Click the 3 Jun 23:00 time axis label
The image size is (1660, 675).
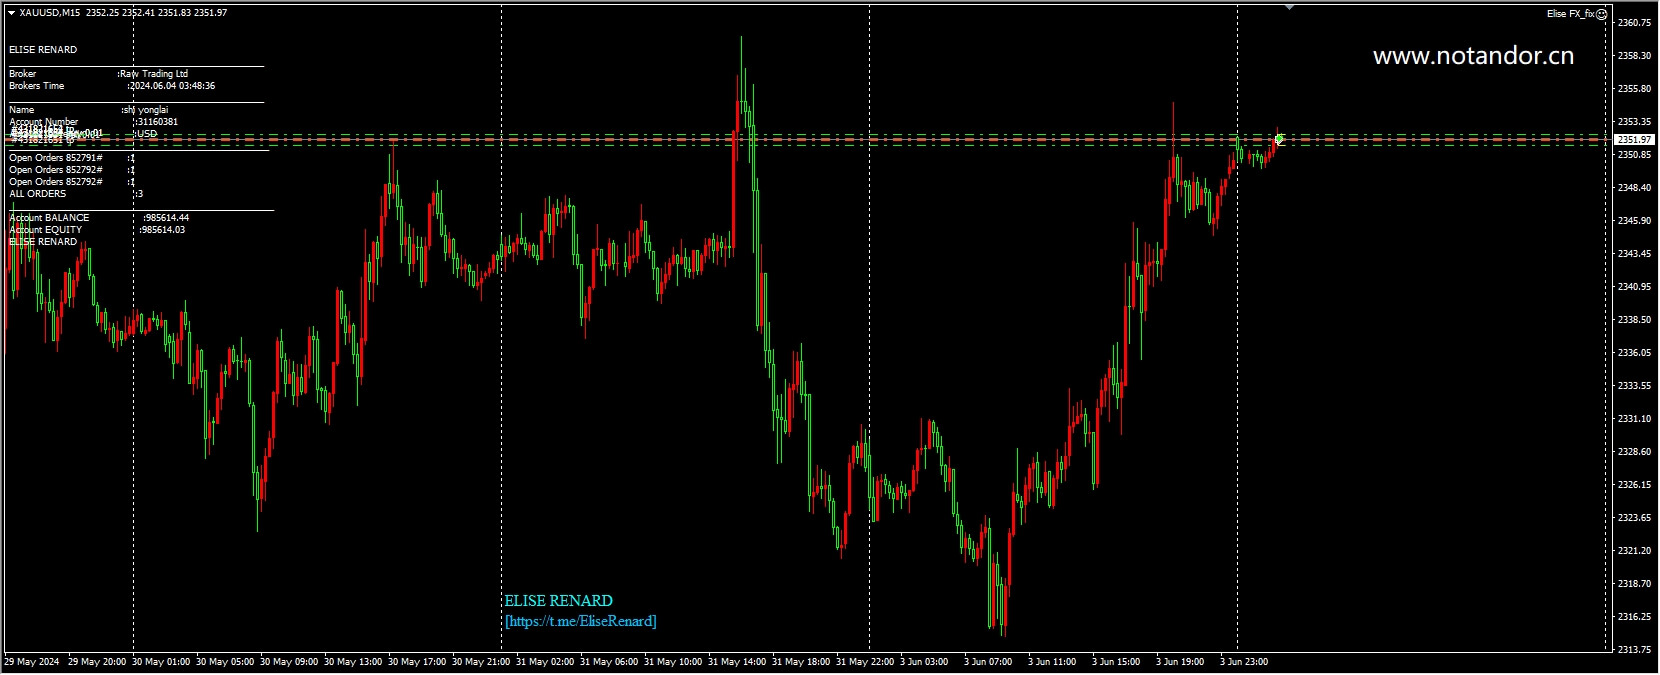[1244, 661]
